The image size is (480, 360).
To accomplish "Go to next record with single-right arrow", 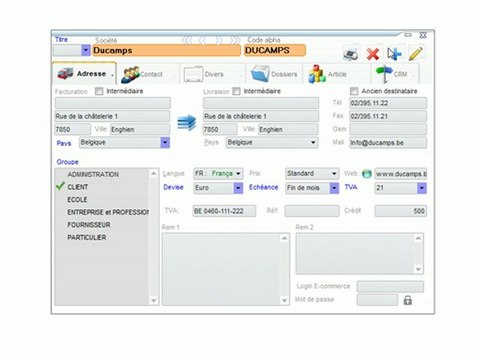I will coord(219,41).
